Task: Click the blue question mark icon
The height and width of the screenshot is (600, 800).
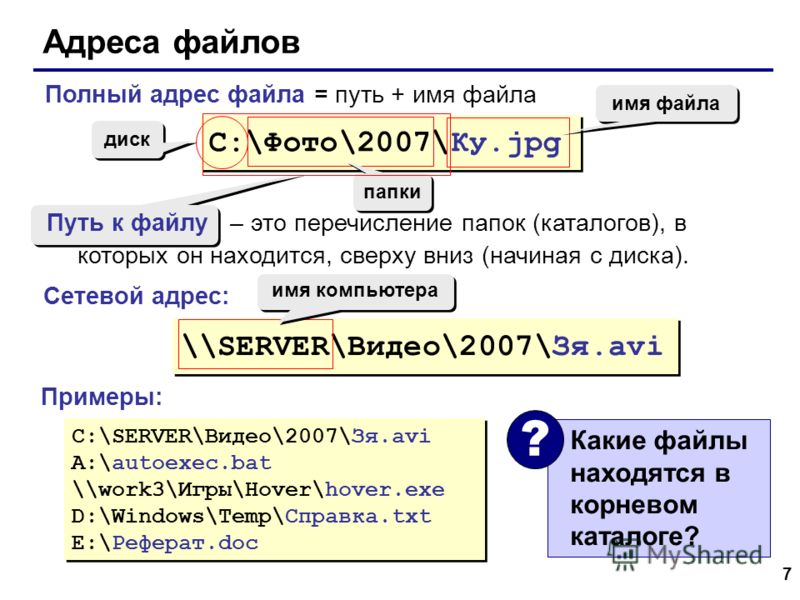Action: (535, 440)
